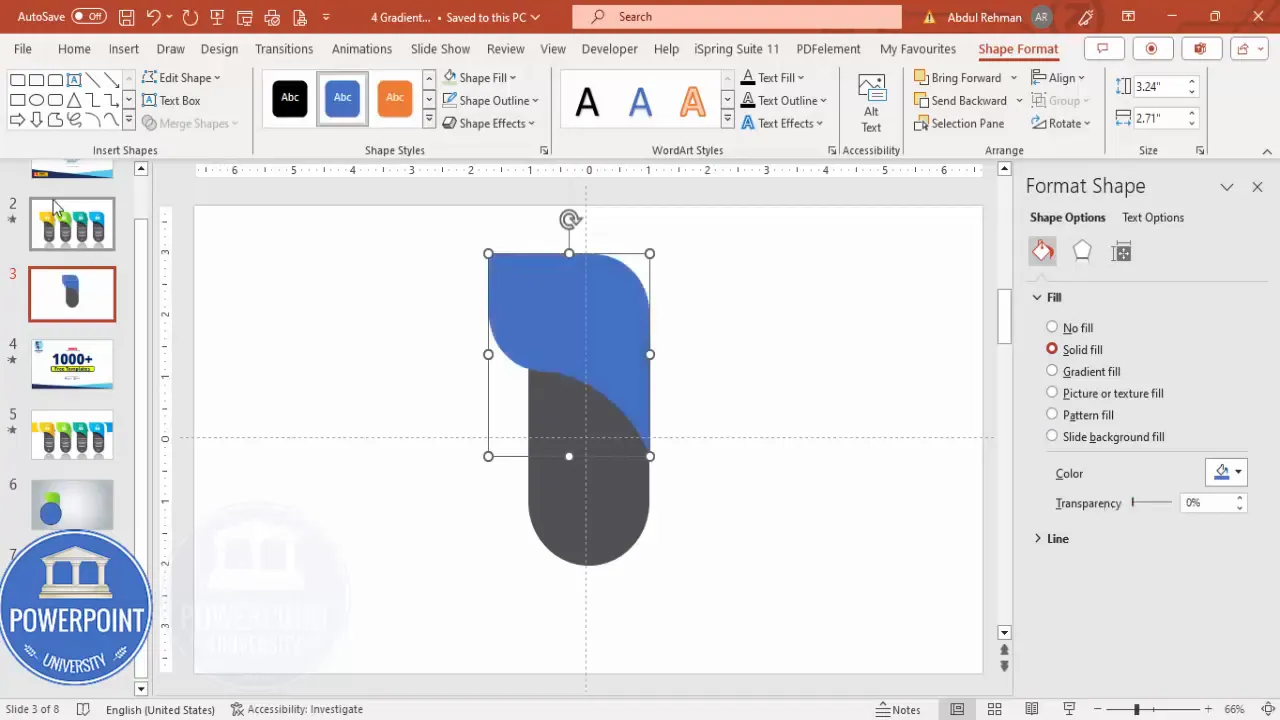
Task: Select the slide 4 thumbnail
Action: click(x=72, y=363)
